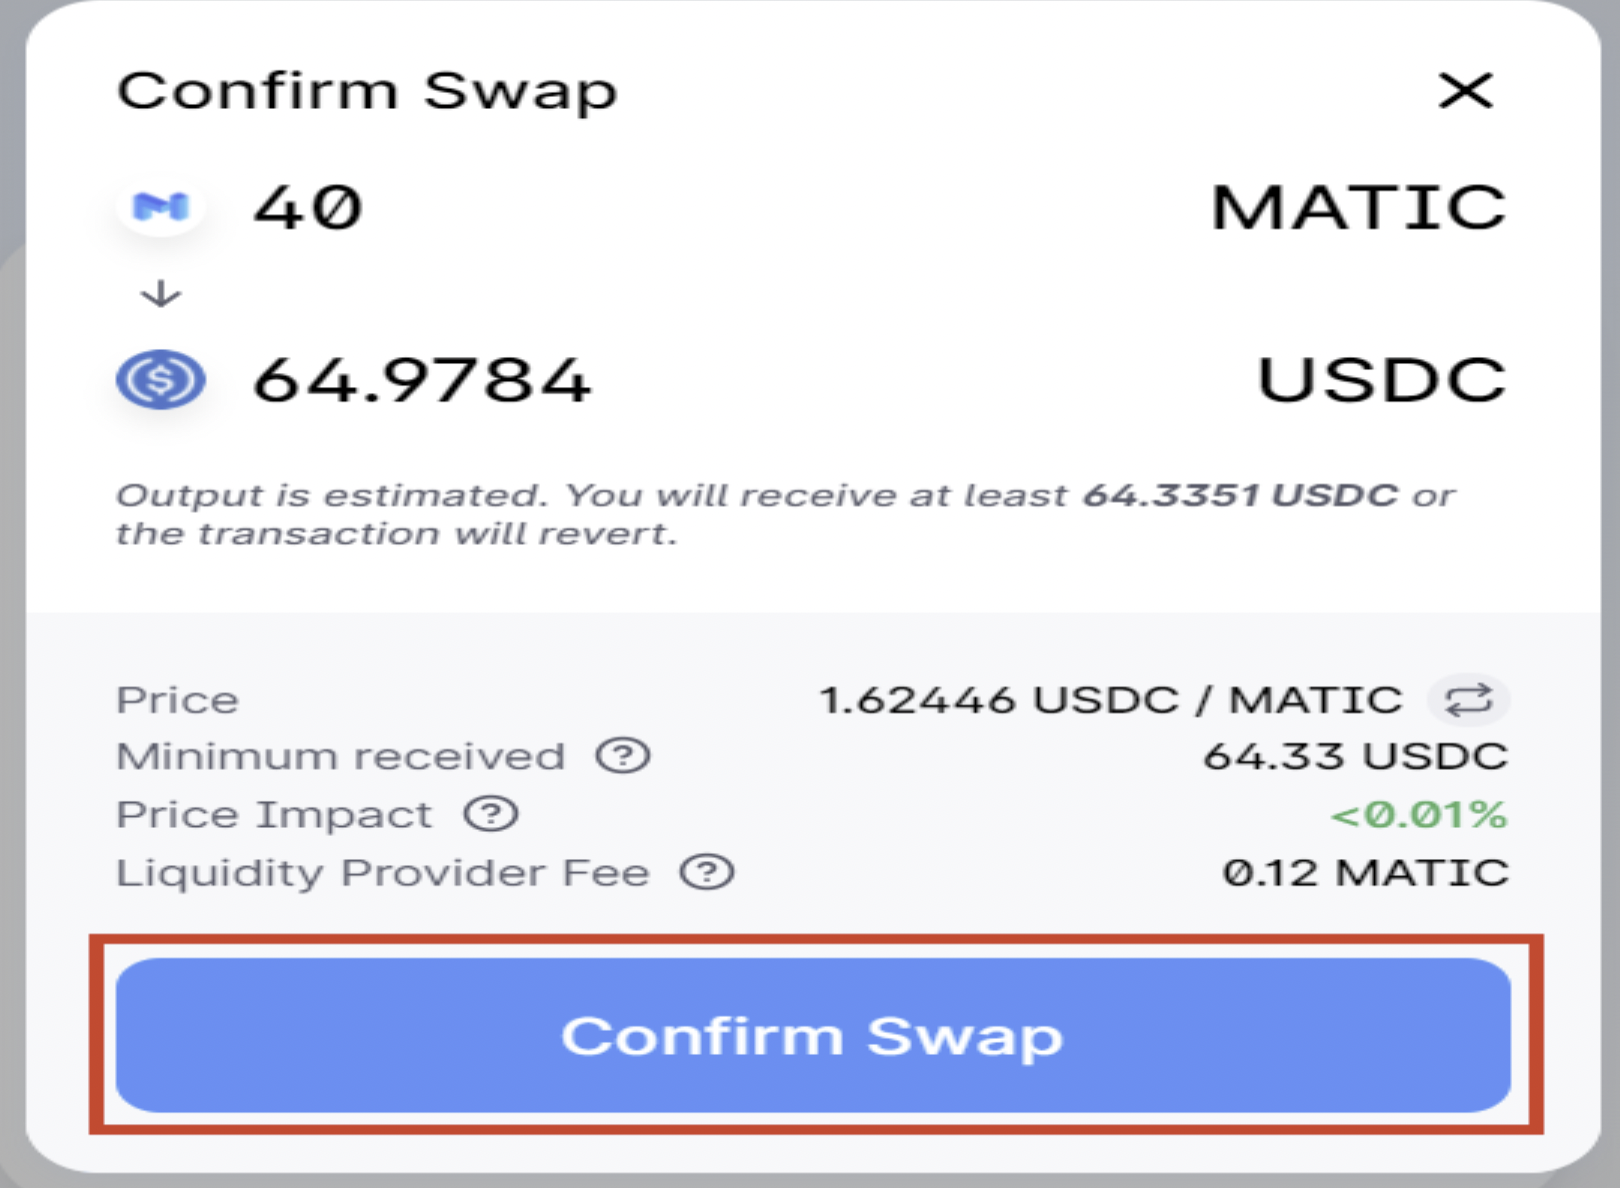Open the Minimum received help tooltip icon
The height and width of the screenshot is (1188, 1620).
point(623,756)
